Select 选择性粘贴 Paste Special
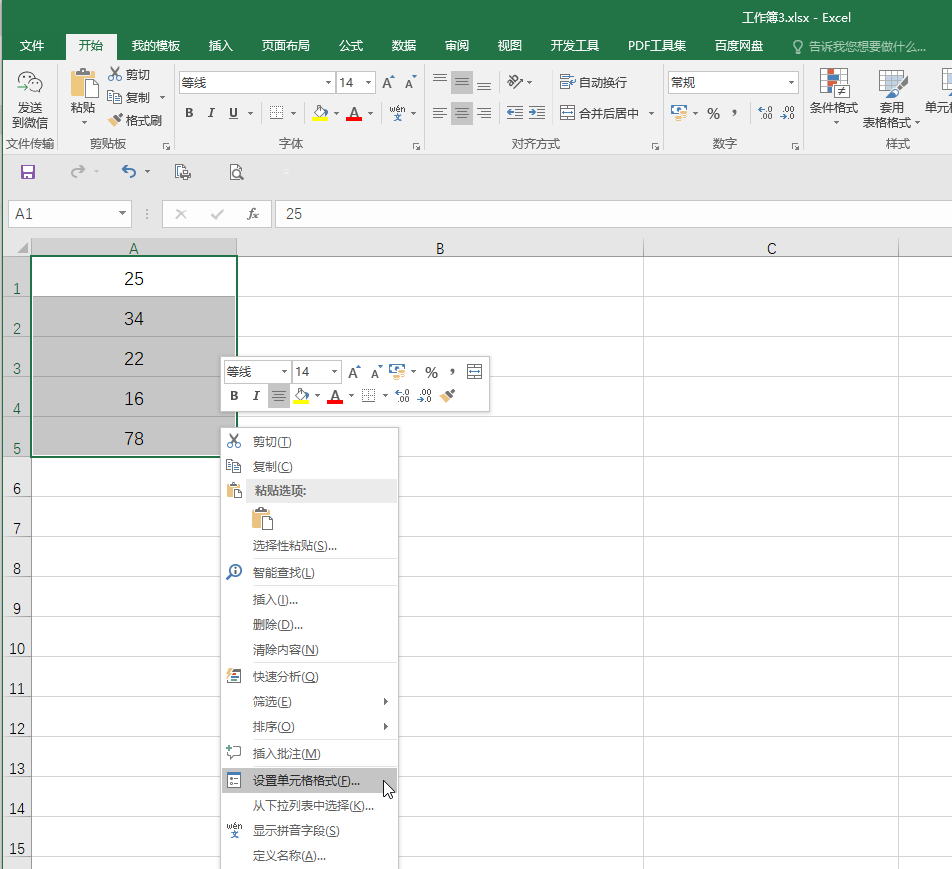The height and width of the screenshot is (869, 952). point(310,545)
